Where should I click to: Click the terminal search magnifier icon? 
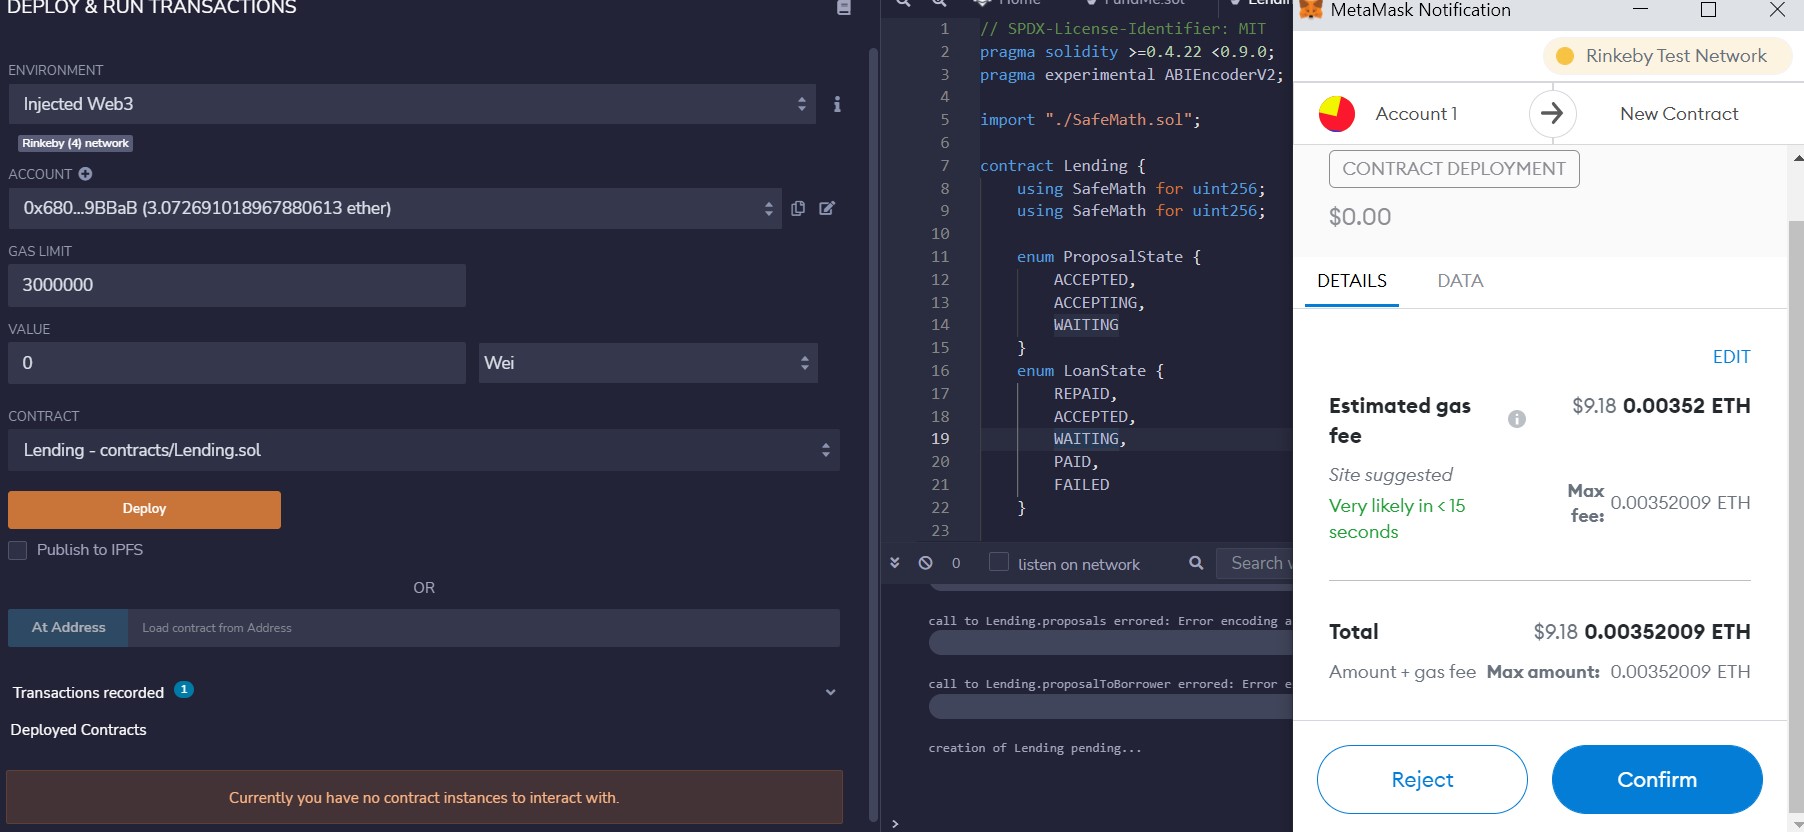coord(1196,563)
